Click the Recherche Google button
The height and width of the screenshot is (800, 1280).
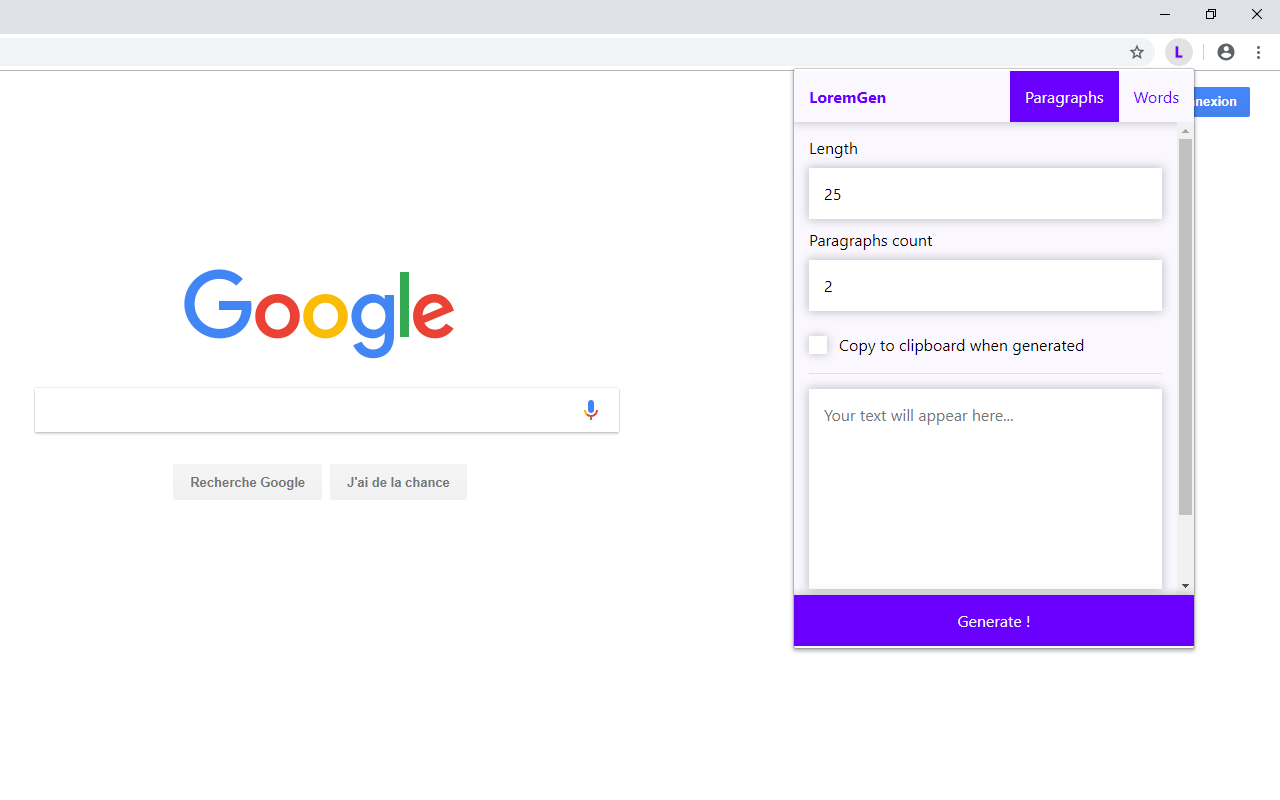tap(247, 482)
